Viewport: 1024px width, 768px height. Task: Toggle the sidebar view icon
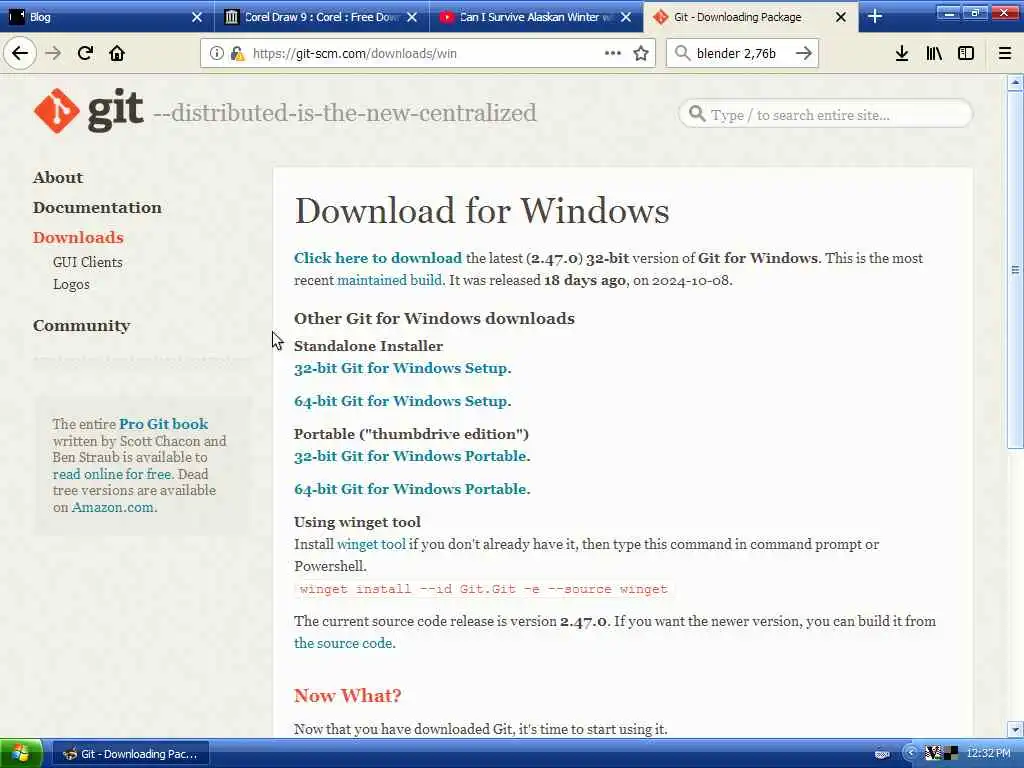[x=966, y=54]
